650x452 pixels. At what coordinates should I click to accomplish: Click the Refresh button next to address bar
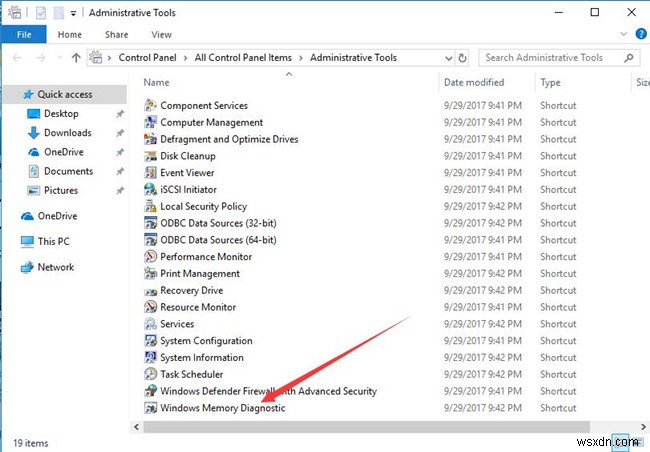[463, 58]
